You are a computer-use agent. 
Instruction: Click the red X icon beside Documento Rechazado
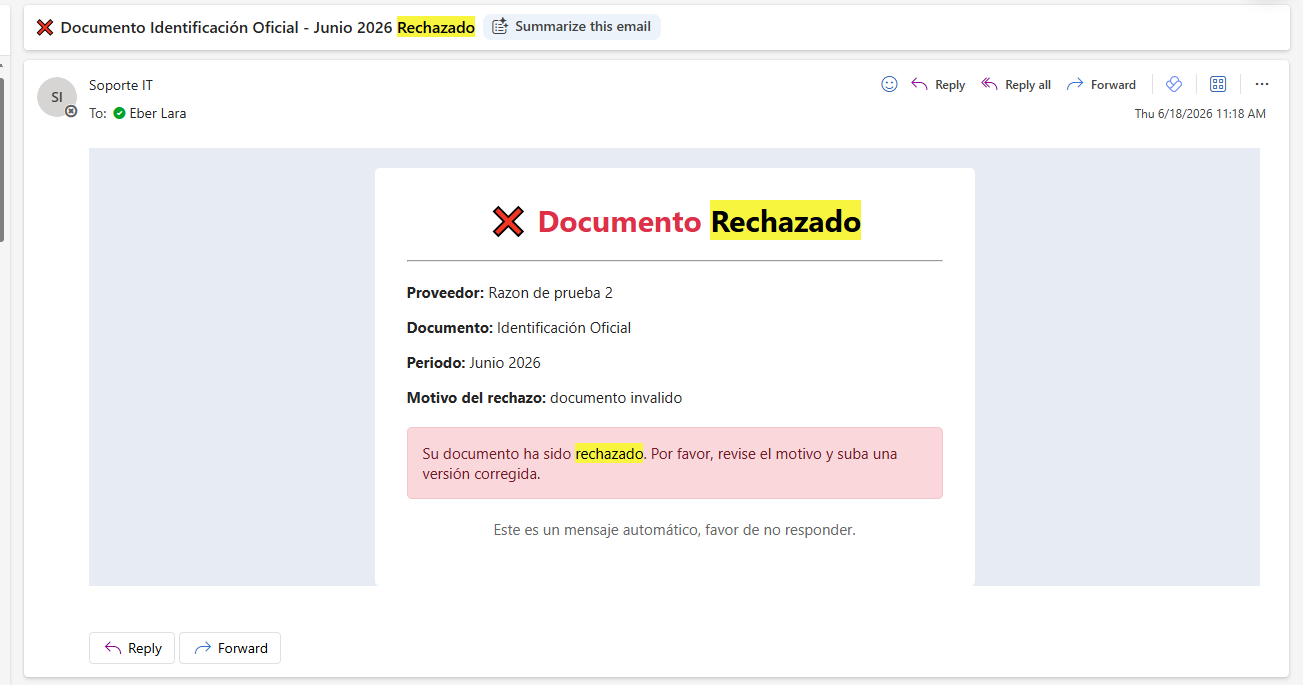tap(509, 221)
